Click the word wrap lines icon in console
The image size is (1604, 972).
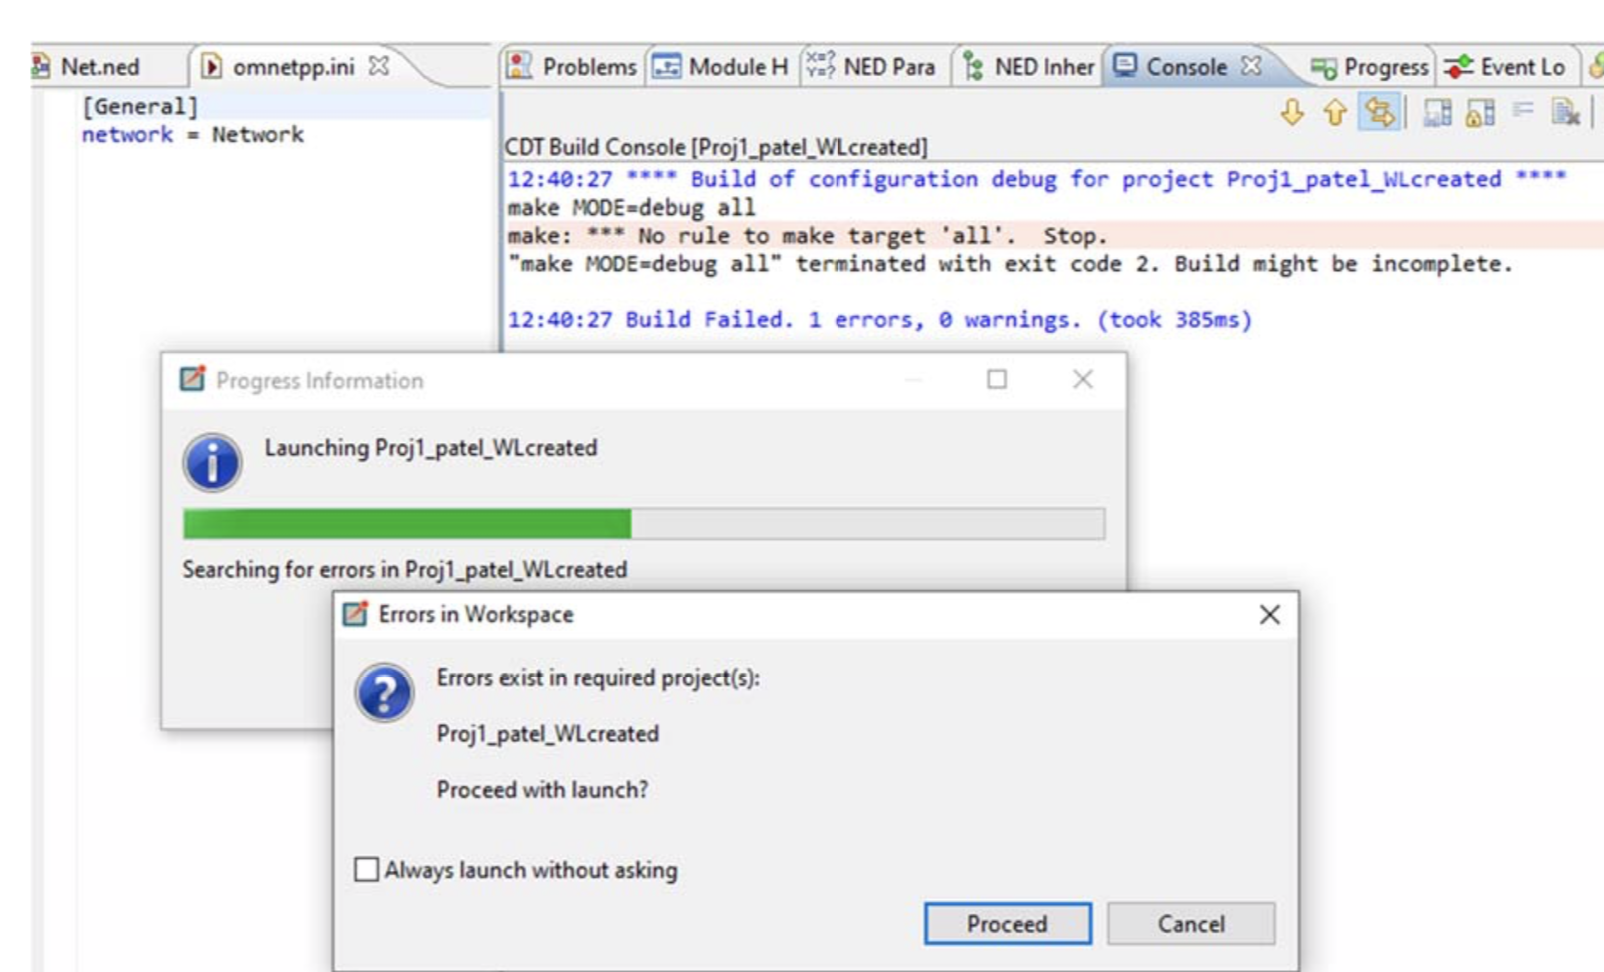click(x=1523, y=110)
